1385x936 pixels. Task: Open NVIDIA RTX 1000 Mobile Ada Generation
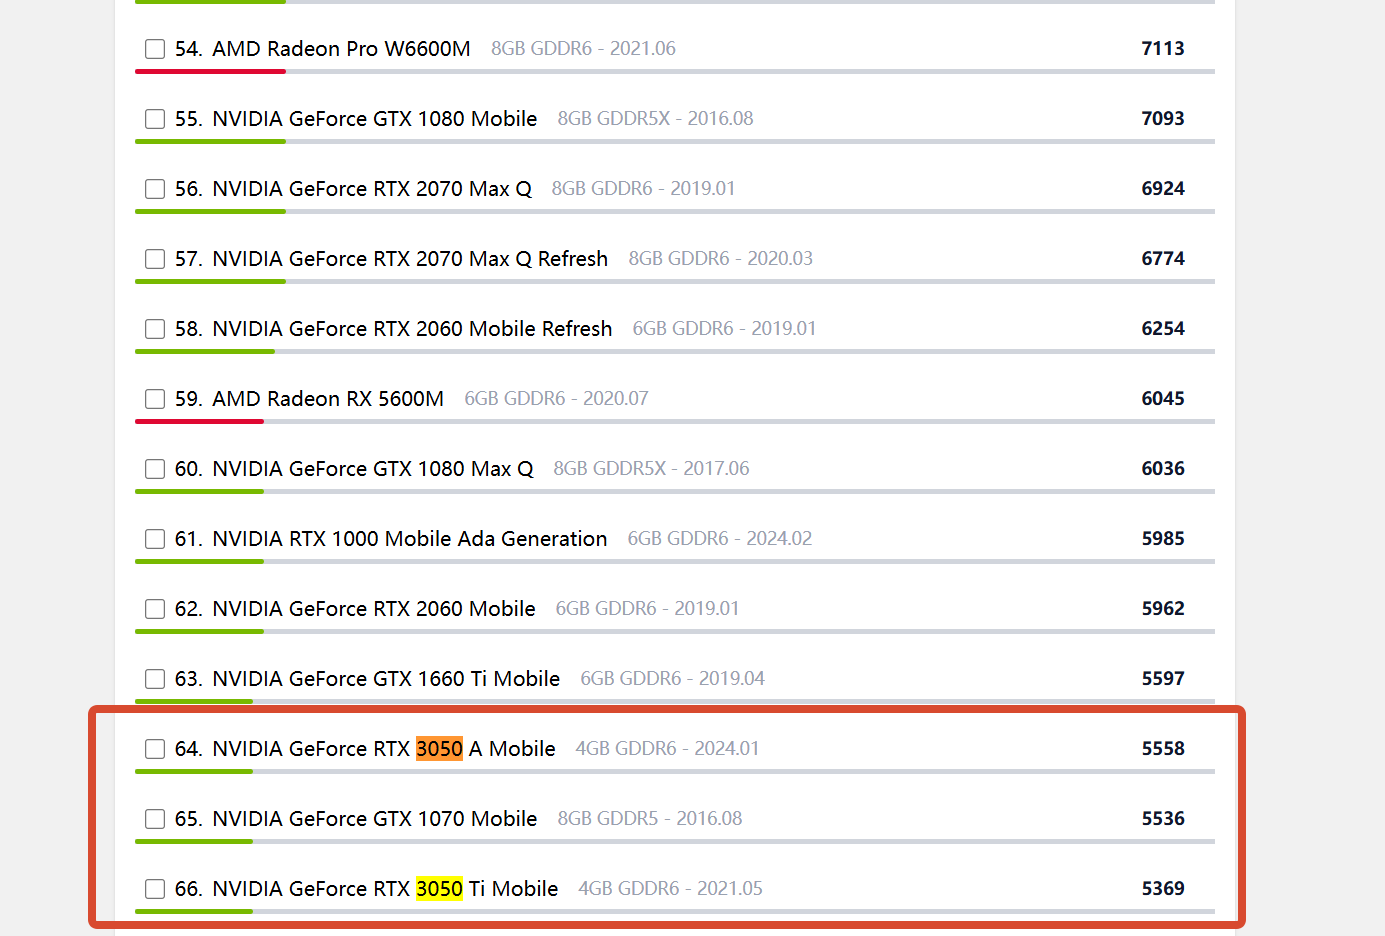pyautogui.click(x=410, y=539)
